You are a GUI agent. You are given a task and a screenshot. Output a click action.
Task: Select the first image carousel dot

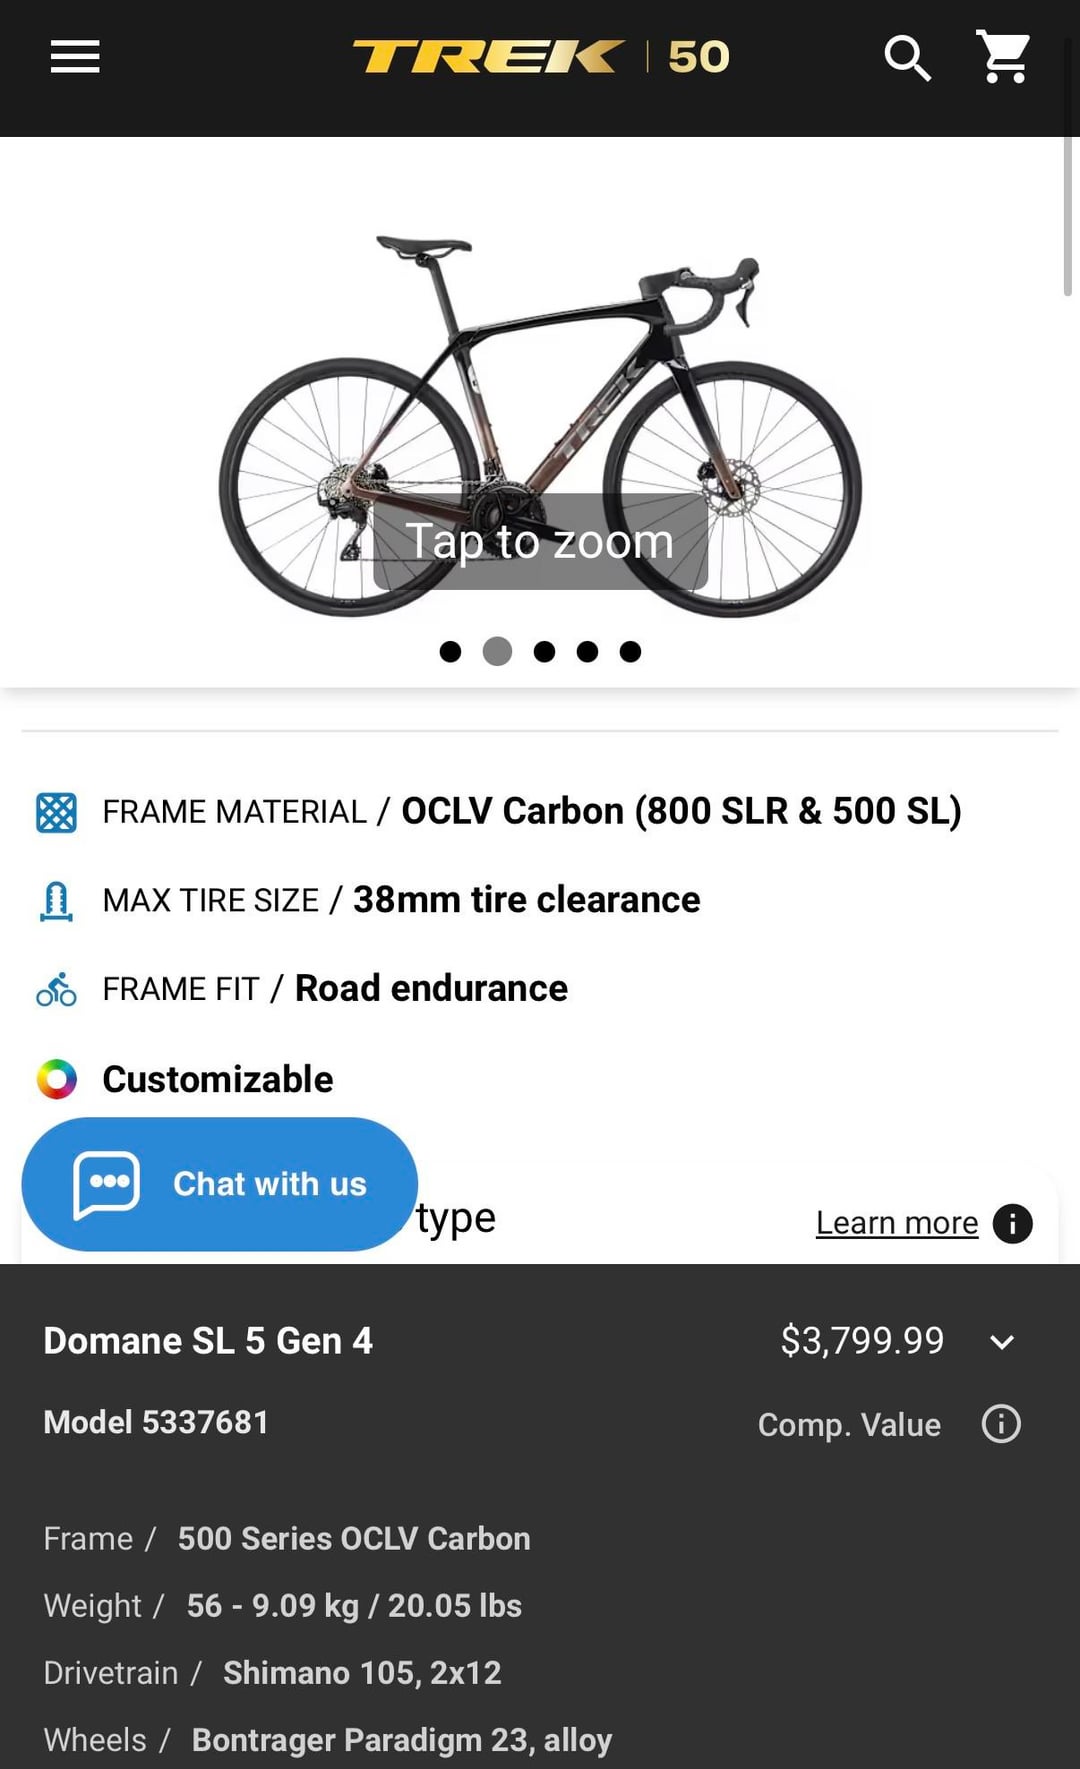[451, 652]
